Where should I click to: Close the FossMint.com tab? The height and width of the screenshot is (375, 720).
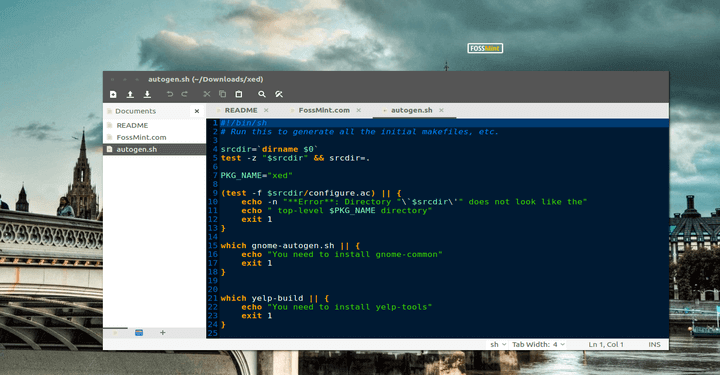tap(359, 110)
